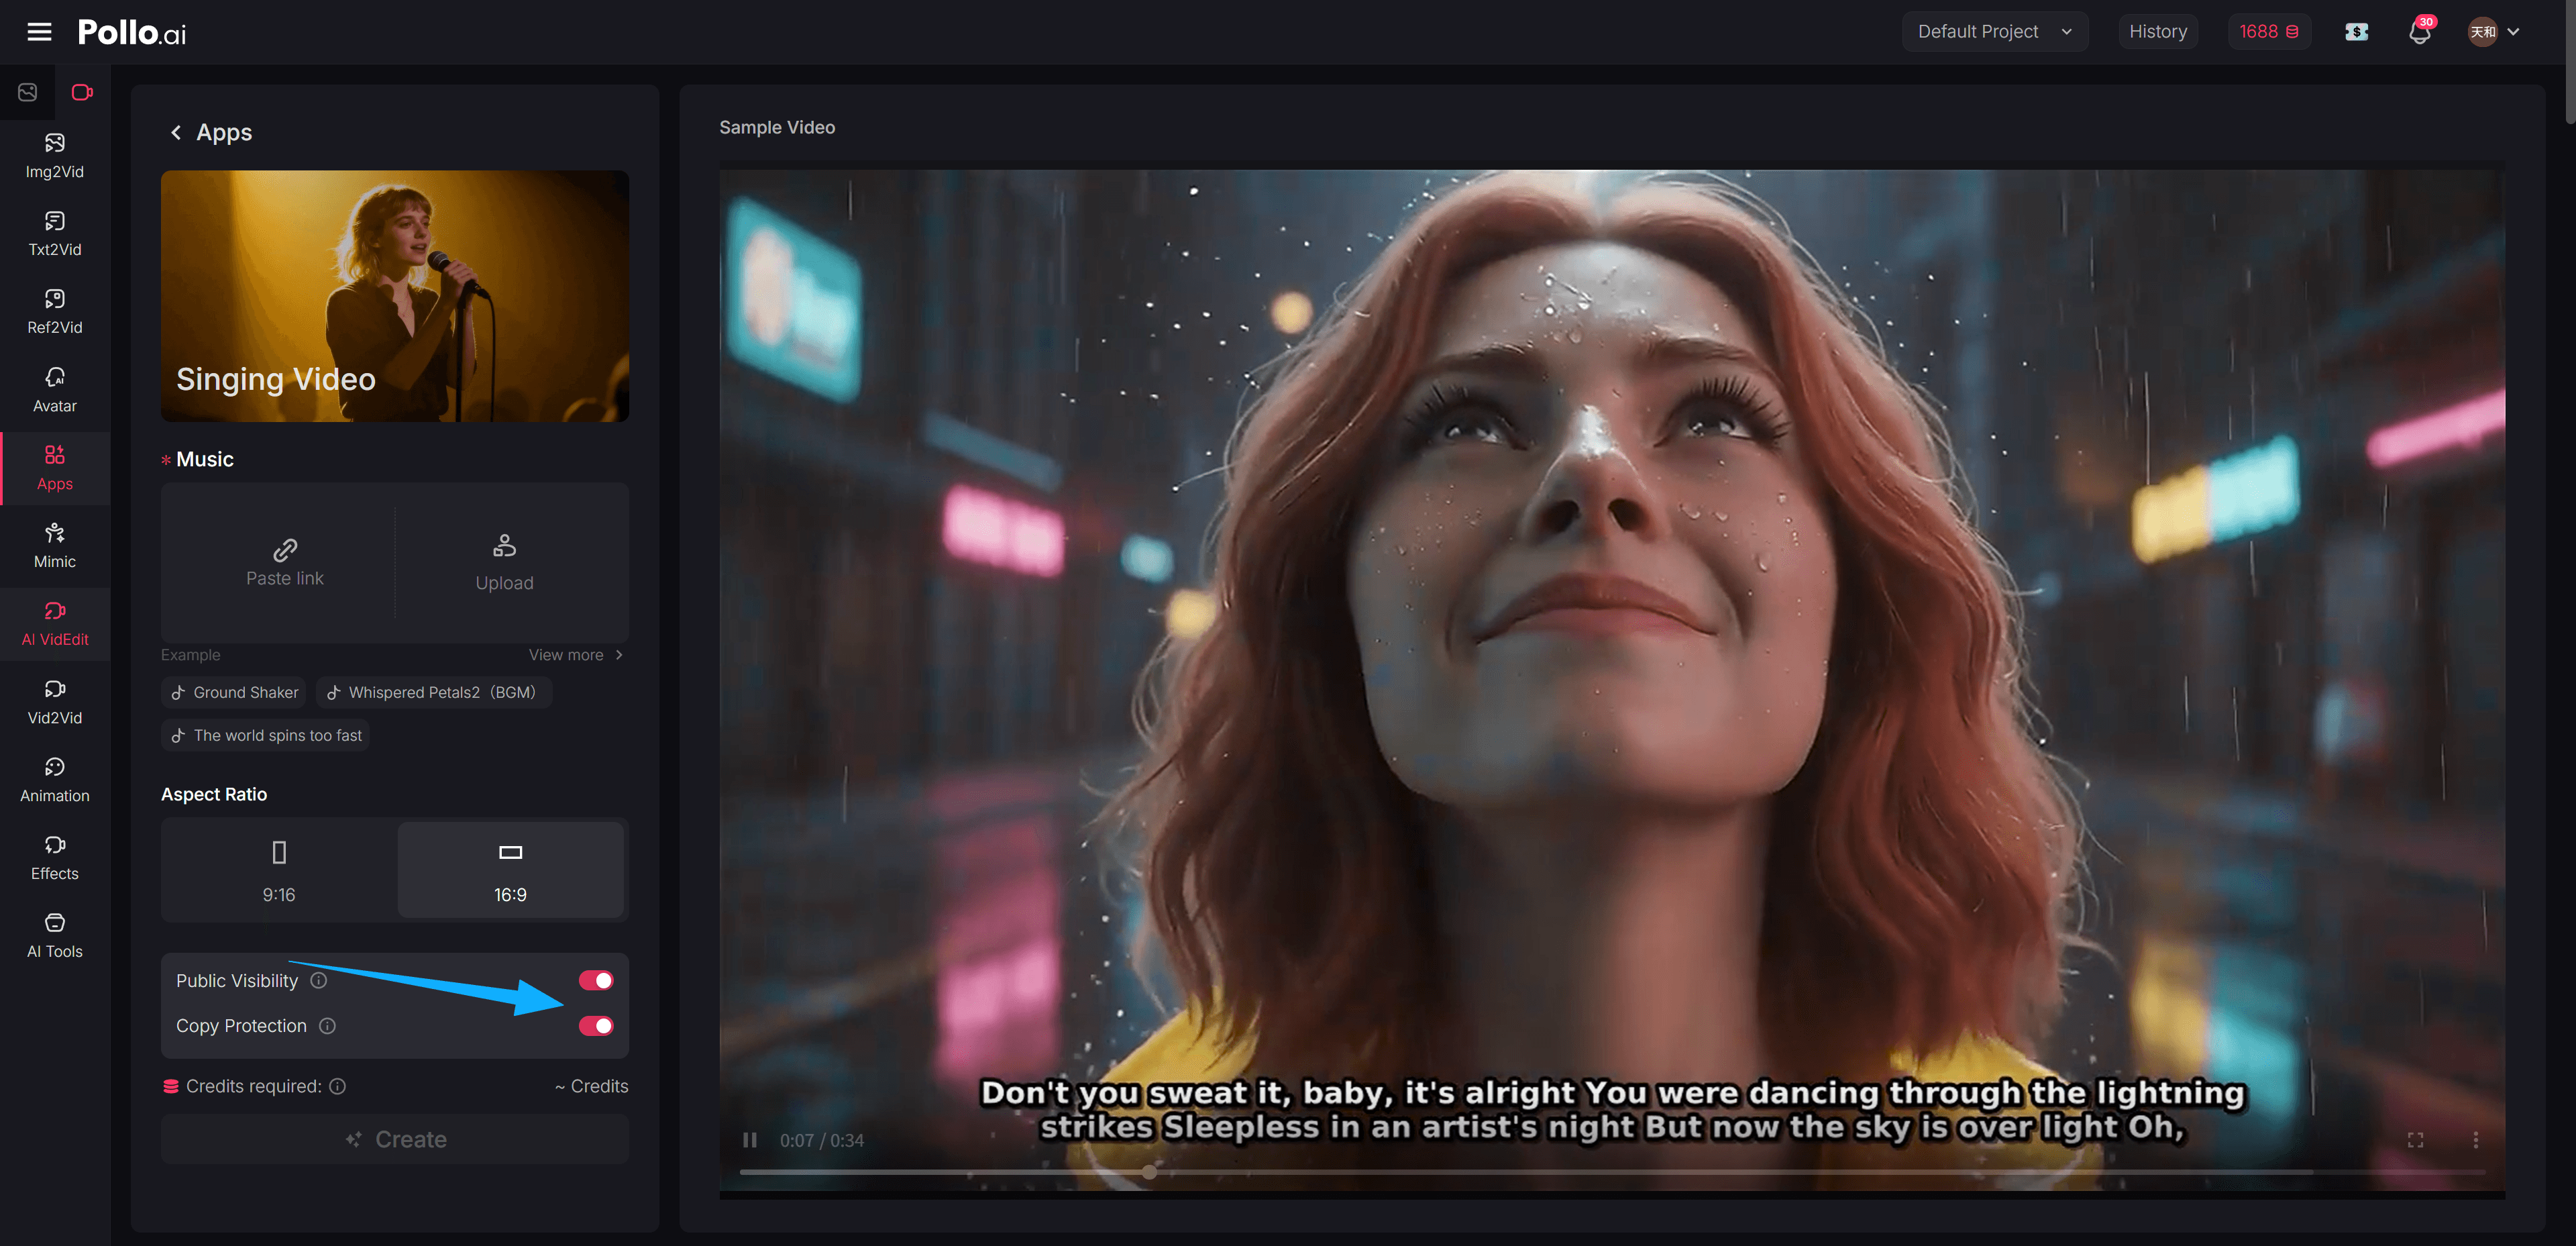Click the image mode icon in sidebar top
This screenshot has height=1246, width=2576.
(28, 92)
